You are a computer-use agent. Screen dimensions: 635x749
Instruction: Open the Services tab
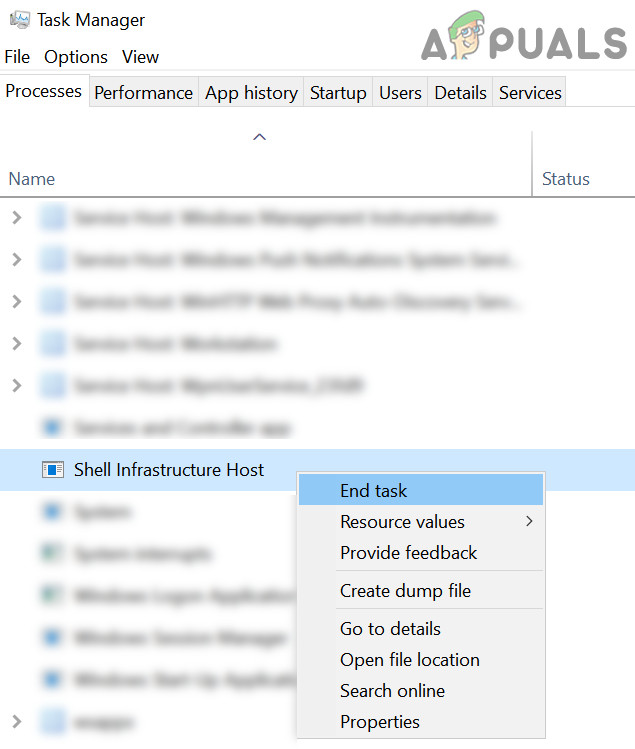[530, 93]
